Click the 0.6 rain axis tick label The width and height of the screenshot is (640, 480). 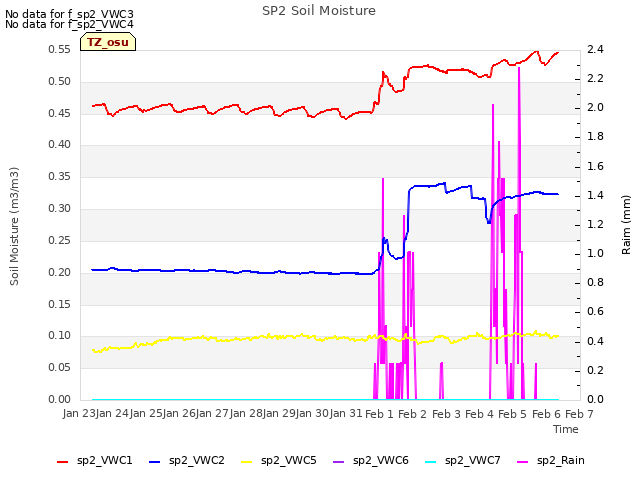coord(595,312)
